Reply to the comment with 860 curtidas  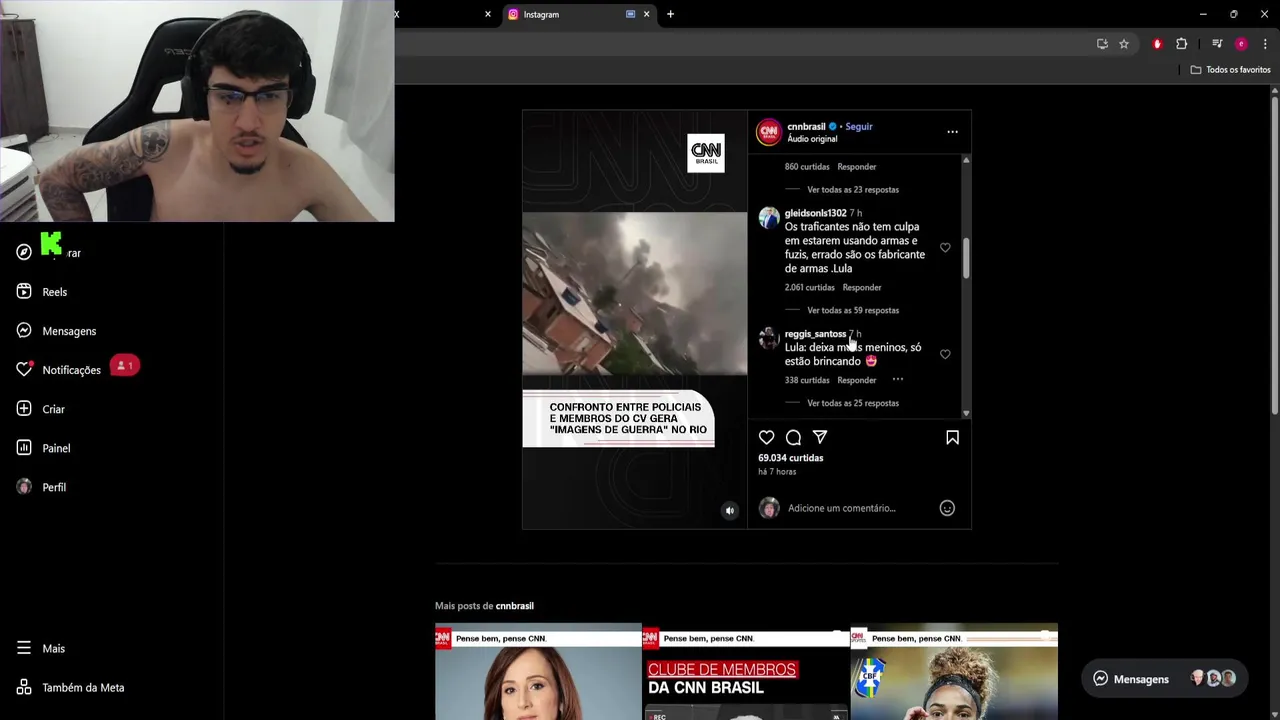[857, 167]
